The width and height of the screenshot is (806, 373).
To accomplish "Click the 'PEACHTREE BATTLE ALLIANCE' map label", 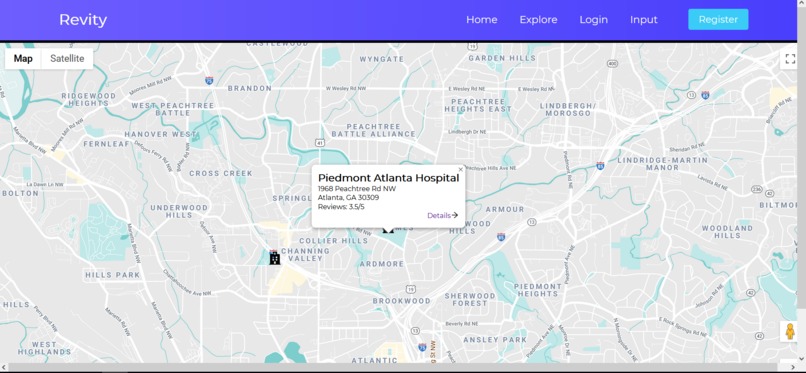I will 374,130.
